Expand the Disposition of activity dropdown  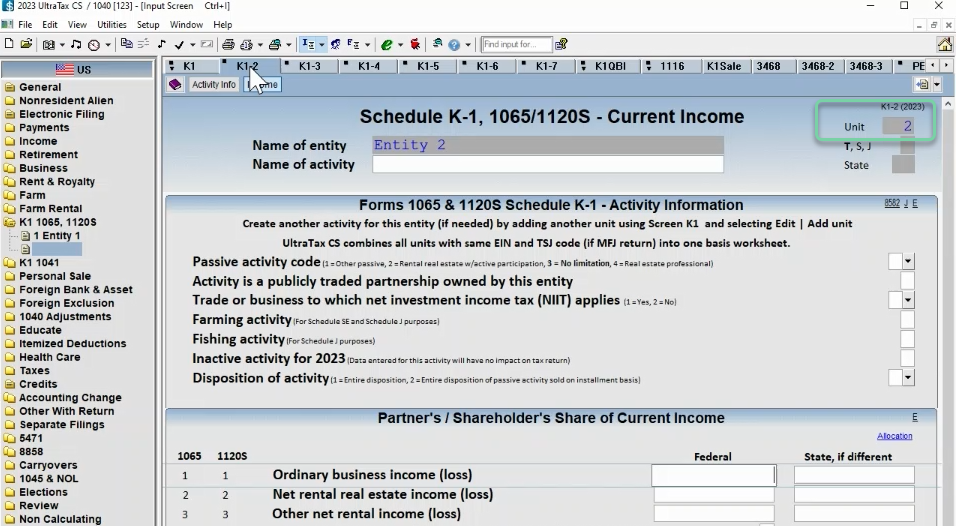pyautogui.click(x=908, y=378)
